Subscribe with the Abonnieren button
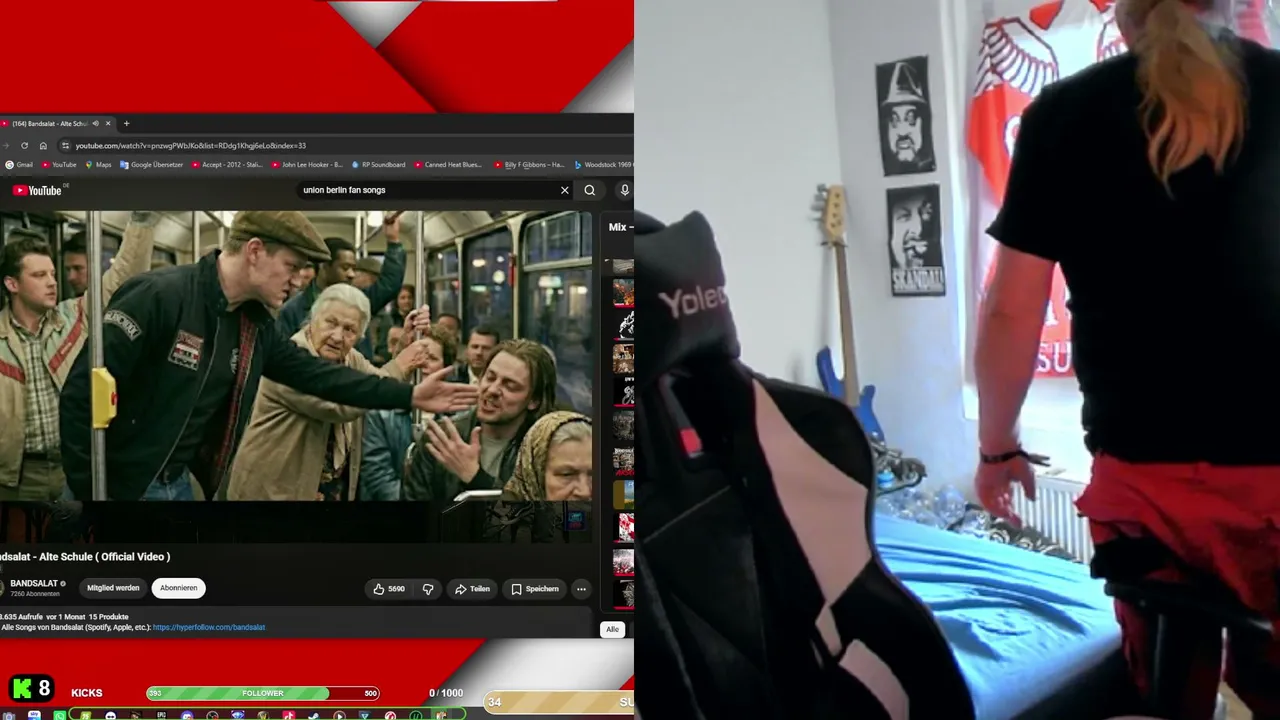This screenshot has height=720, width=1280. click(x=179, y=588)
